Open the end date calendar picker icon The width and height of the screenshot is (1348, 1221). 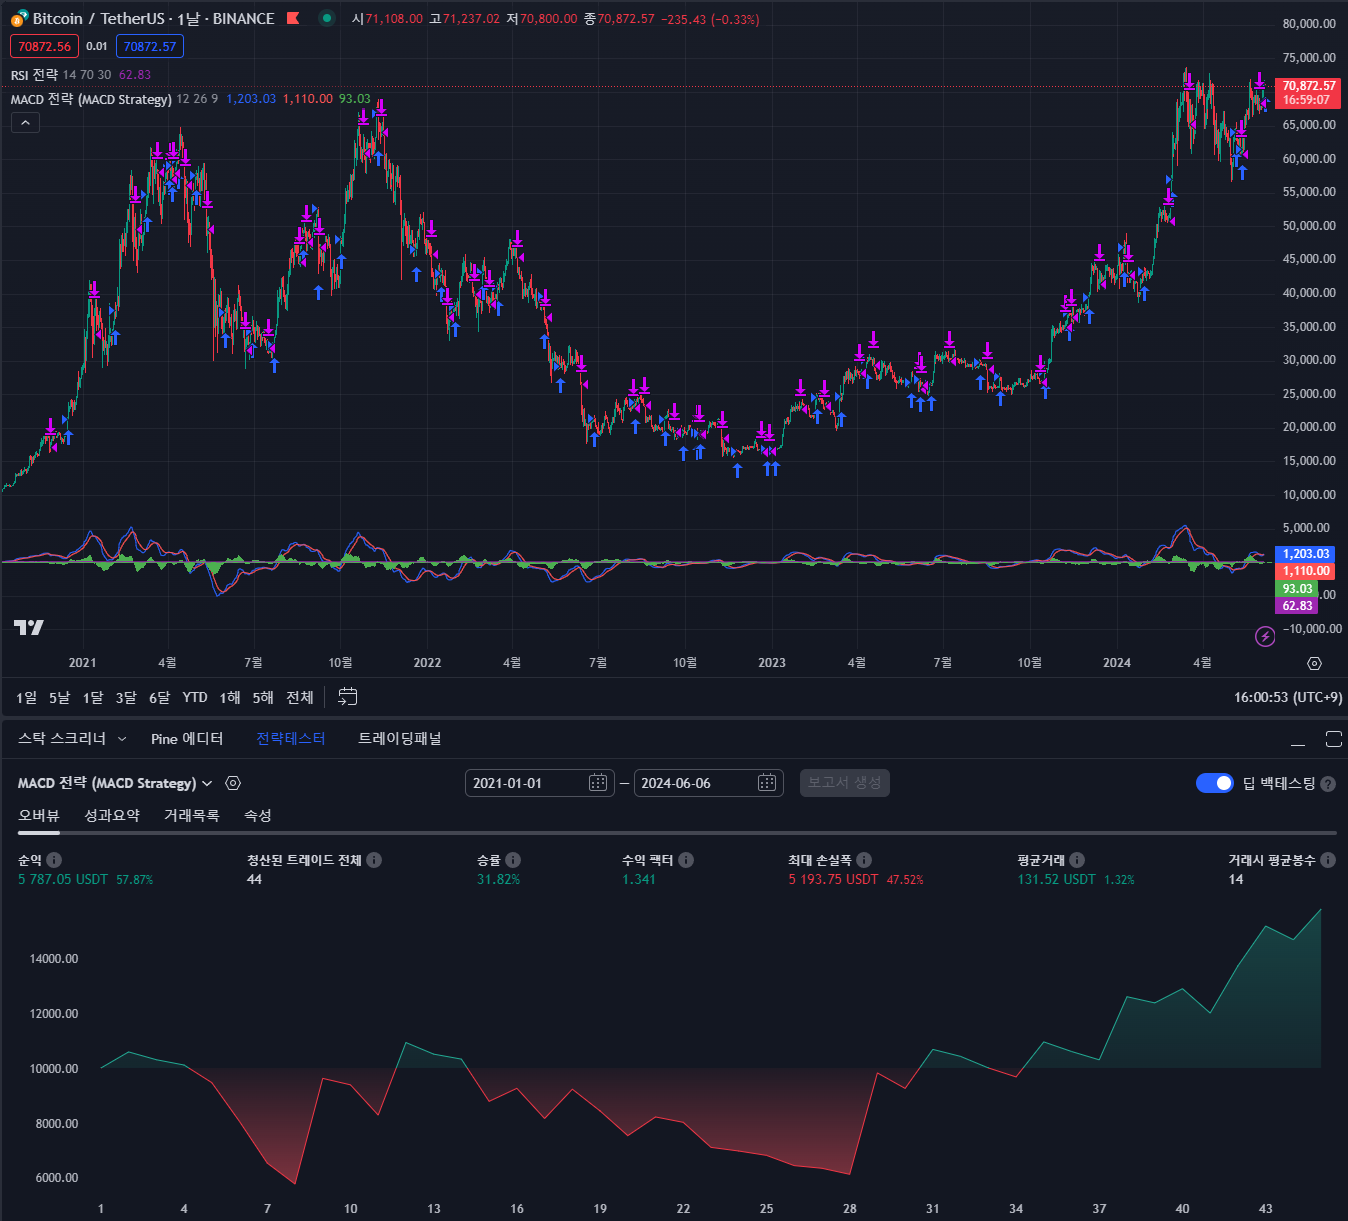click(x=767, y=783)
